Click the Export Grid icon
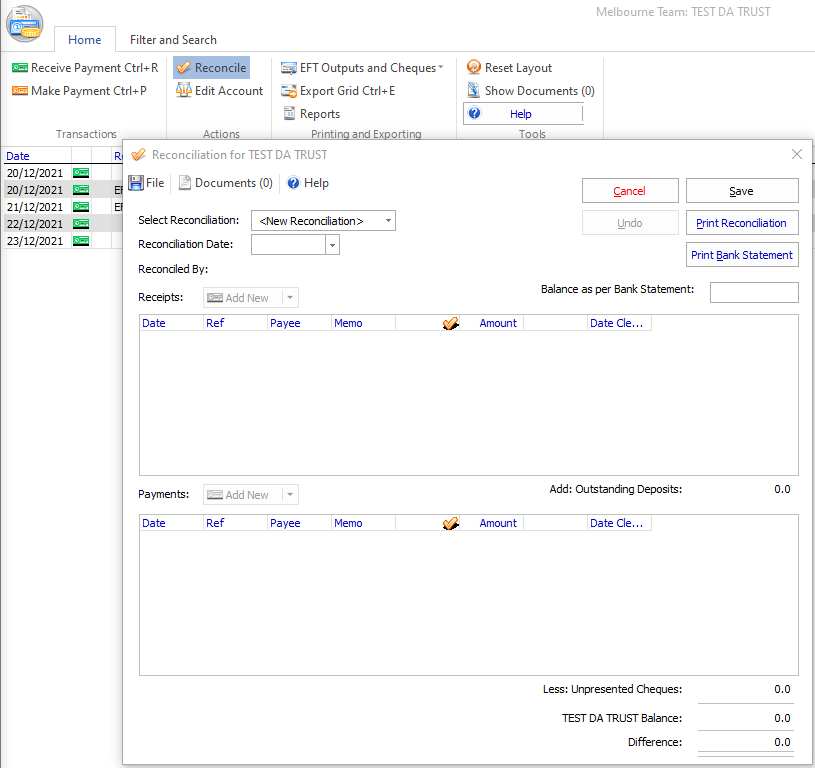Viewport: 815px width, 768px height. click(289, 91)
